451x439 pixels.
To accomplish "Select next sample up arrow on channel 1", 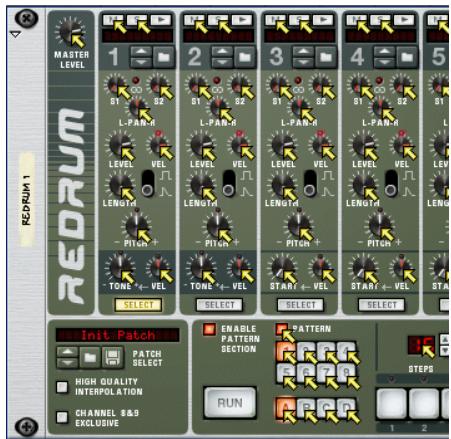I will tap(142, 52).
